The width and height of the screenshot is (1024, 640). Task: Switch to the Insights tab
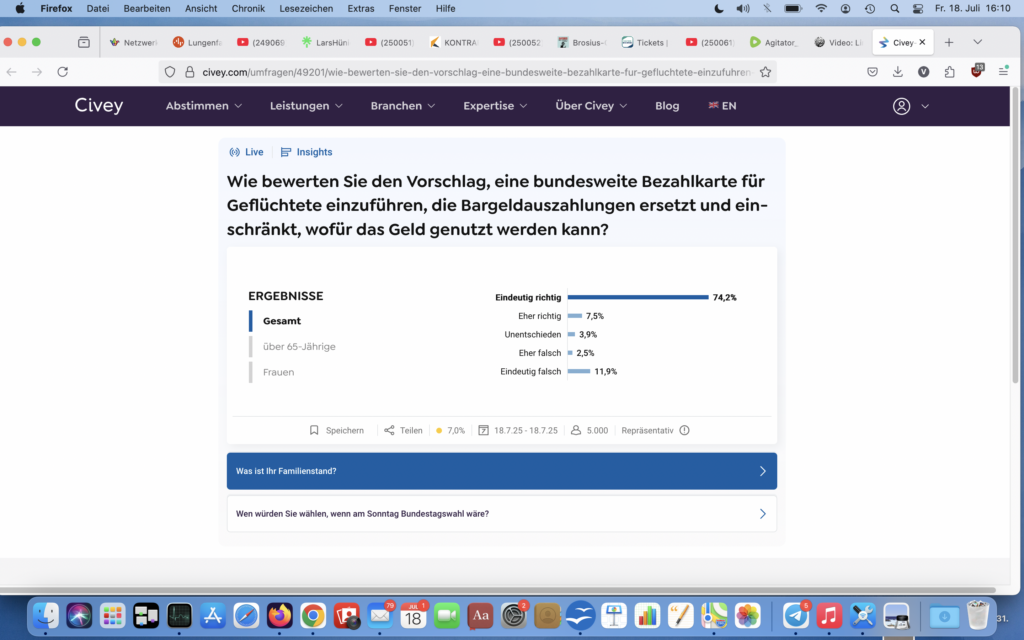pyautogui.click(x=307, y=152)
